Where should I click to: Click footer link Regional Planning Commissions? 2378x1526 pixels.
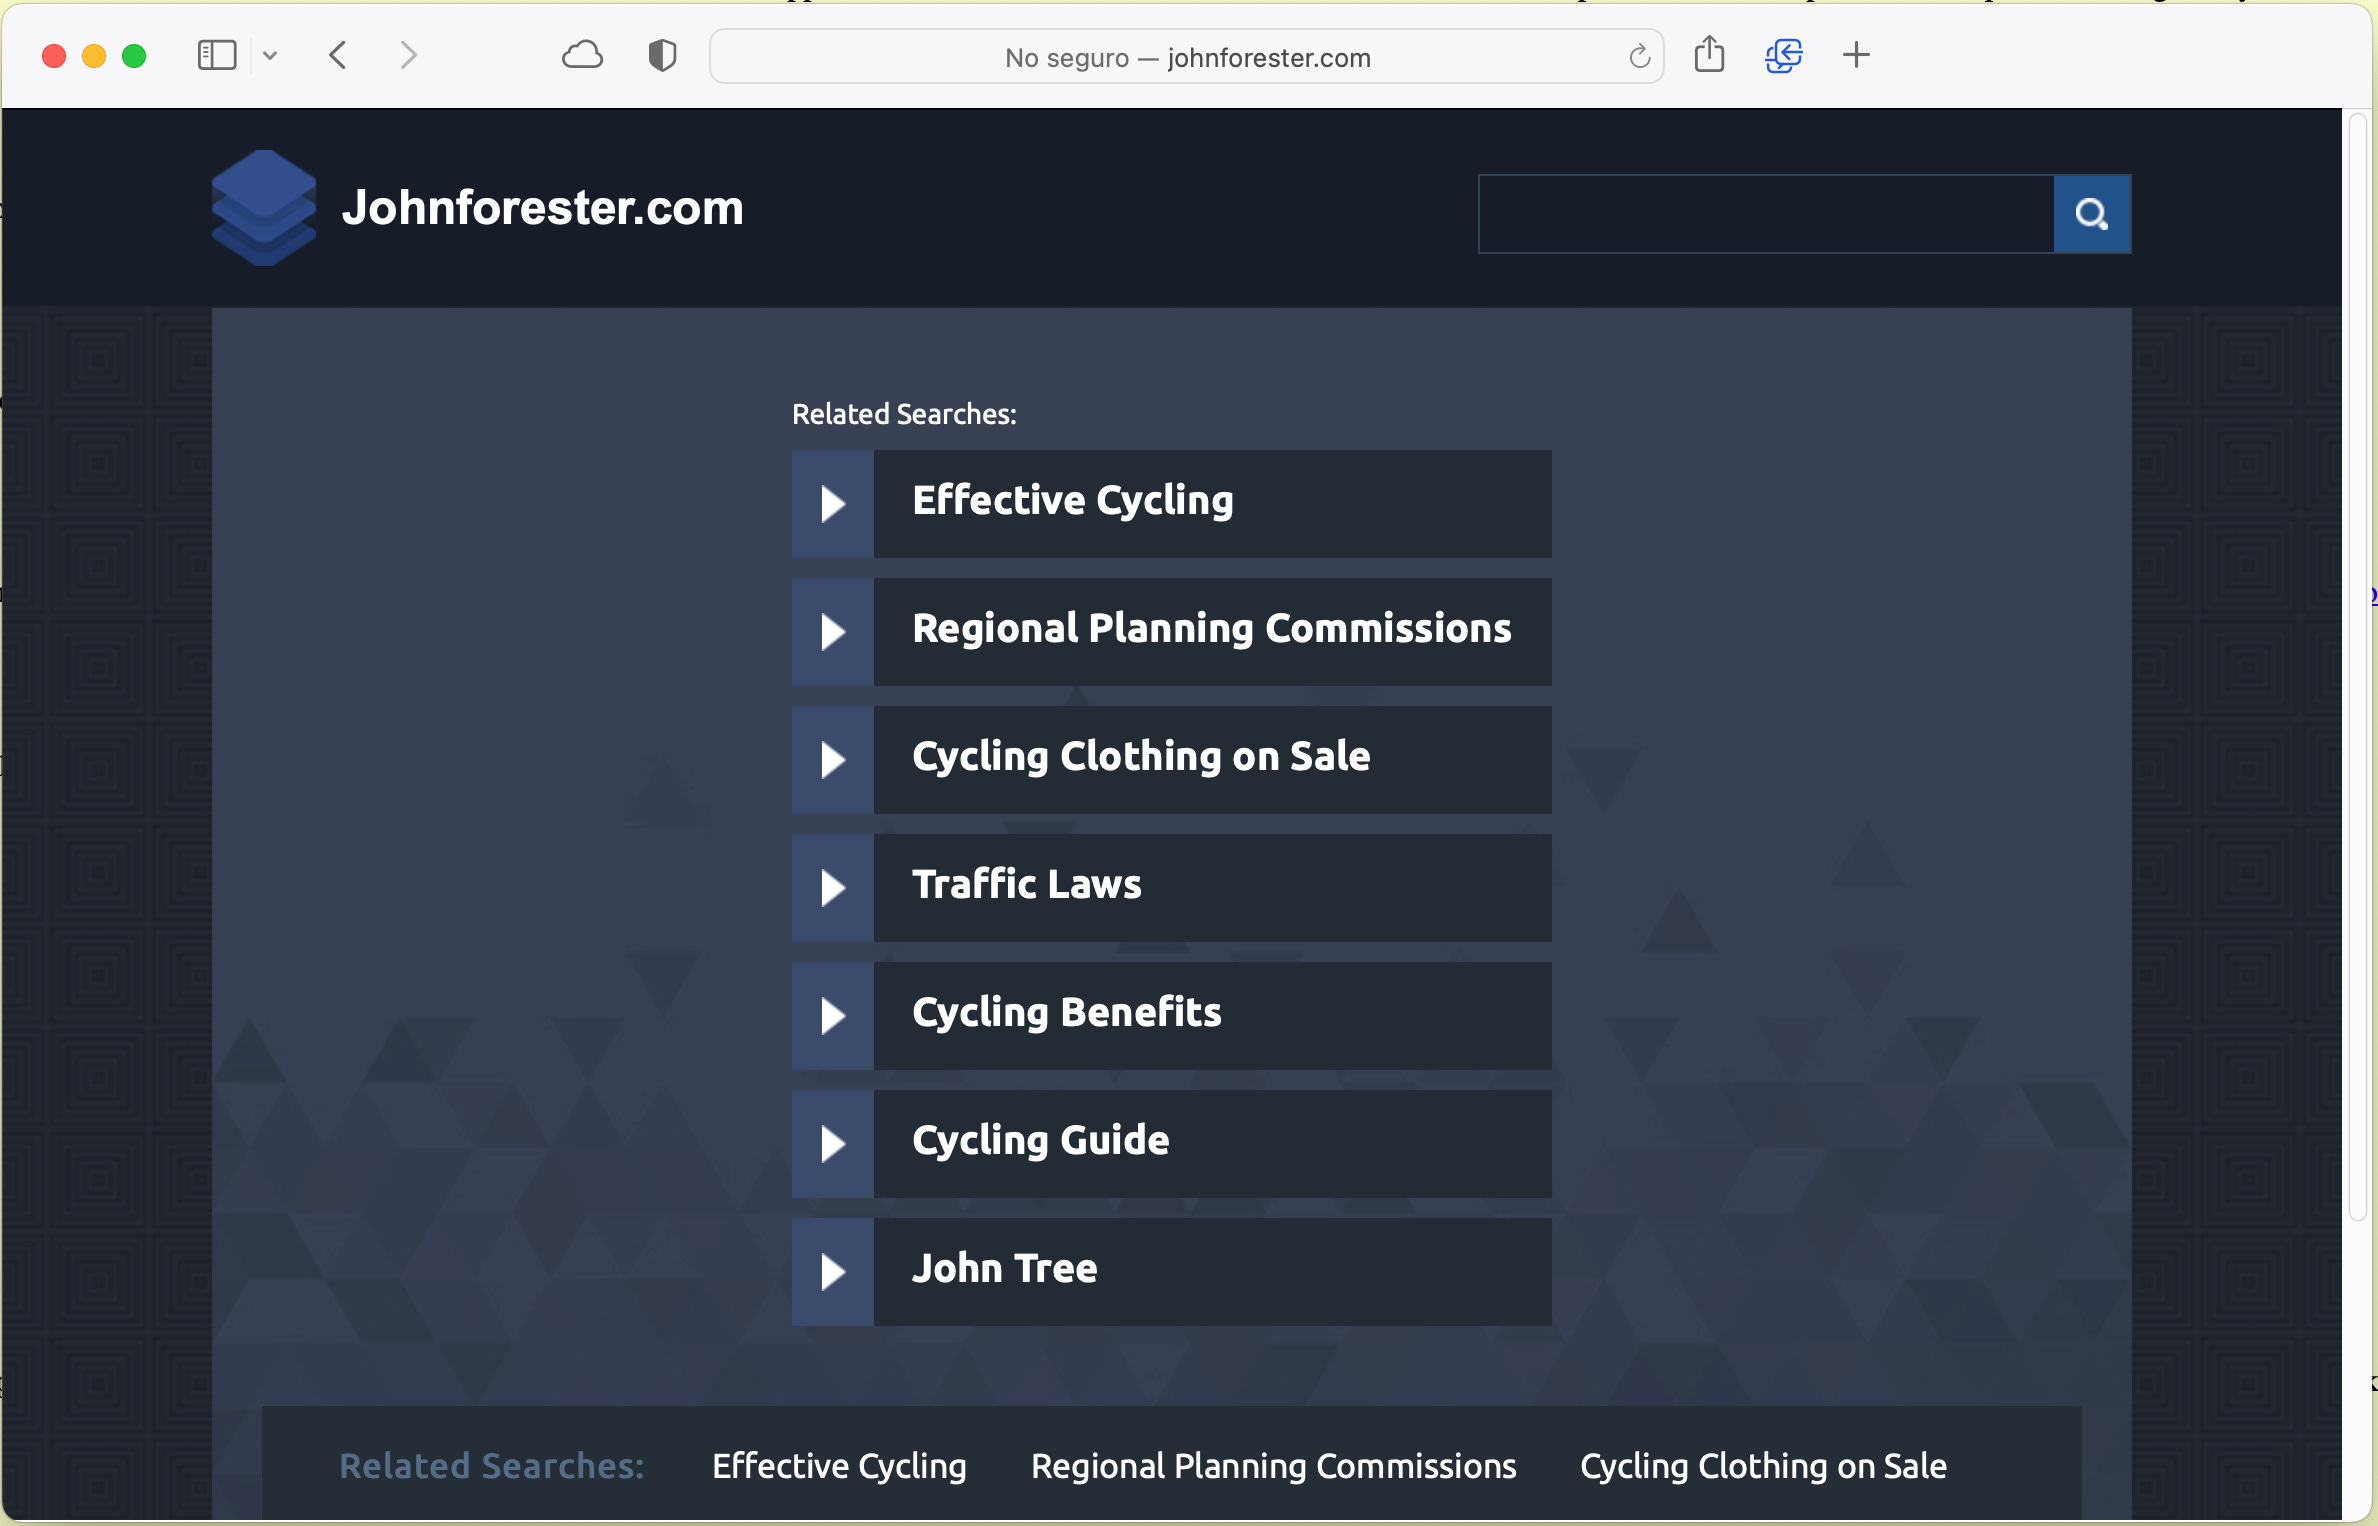pyautogui.click(x=1274, y=1466)
